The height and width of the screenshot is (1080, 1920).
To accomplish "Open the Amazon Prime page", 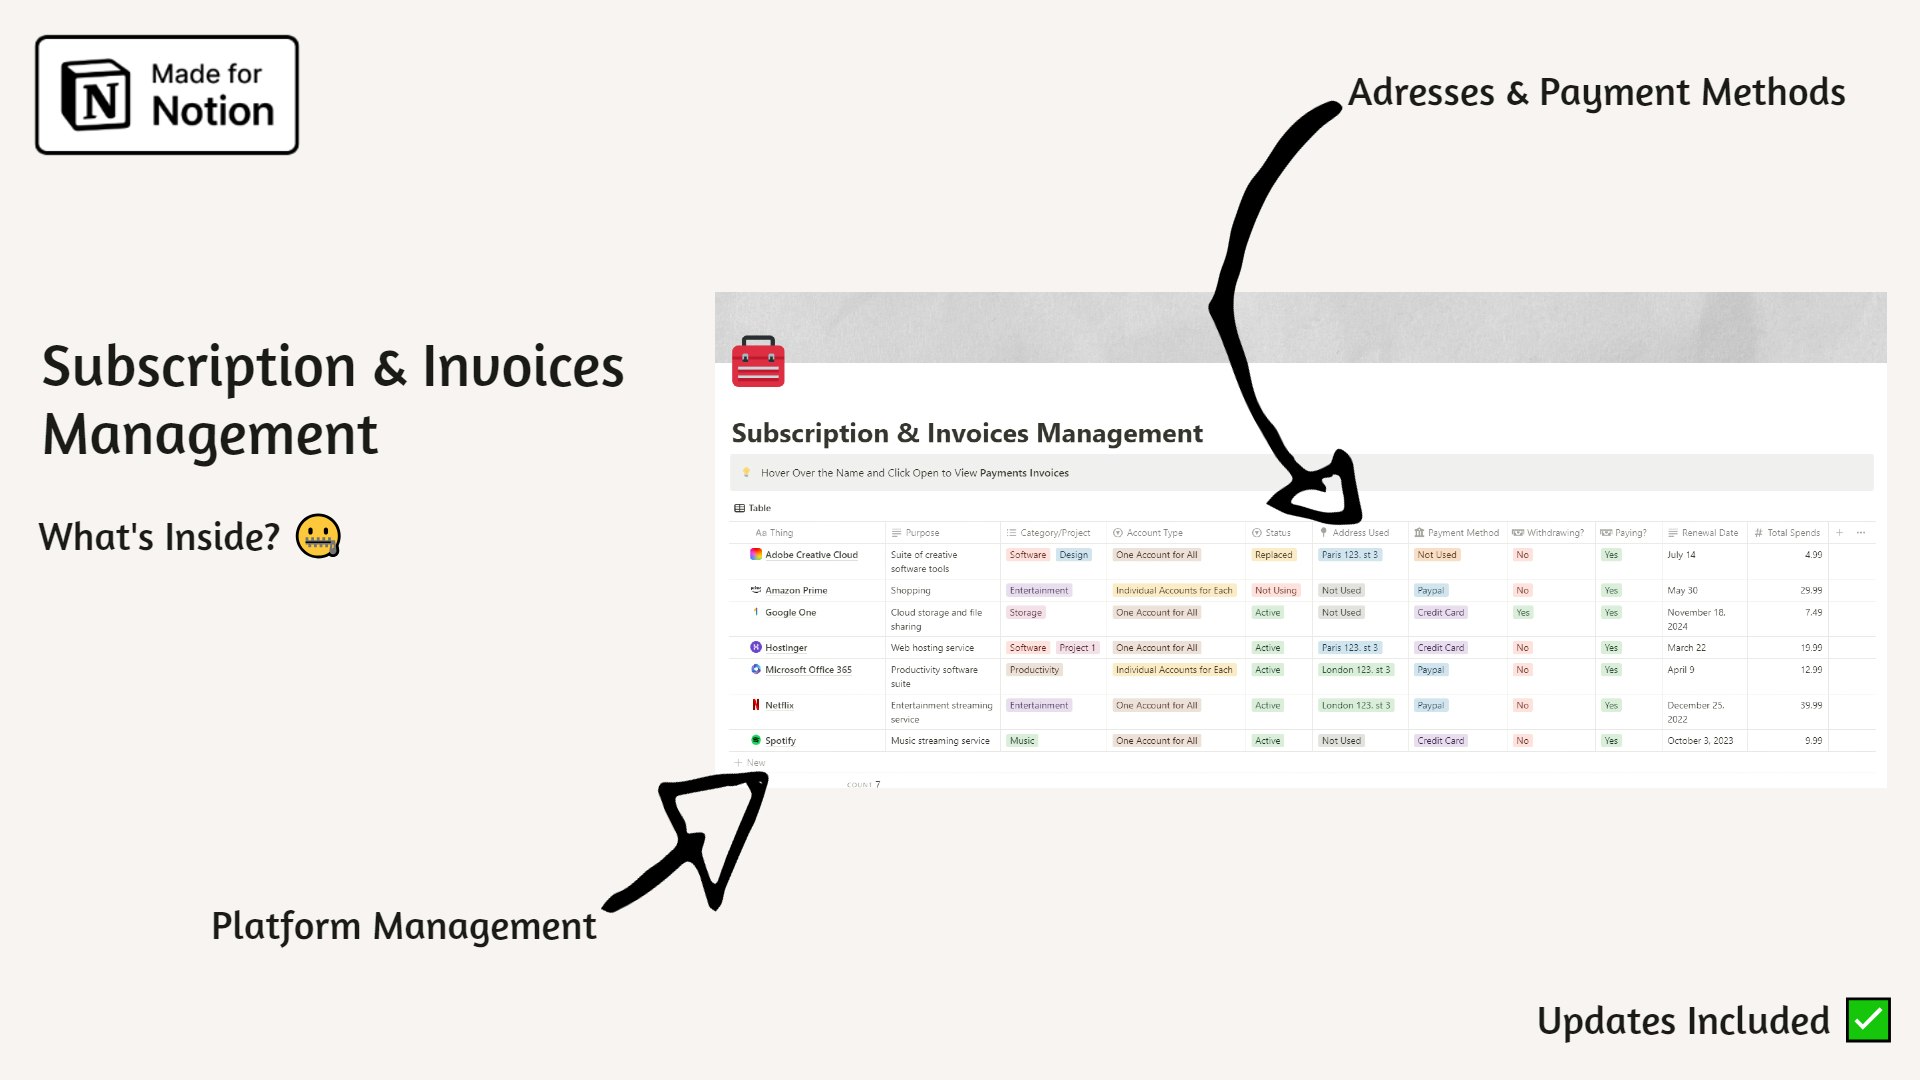I will (796, 591).
